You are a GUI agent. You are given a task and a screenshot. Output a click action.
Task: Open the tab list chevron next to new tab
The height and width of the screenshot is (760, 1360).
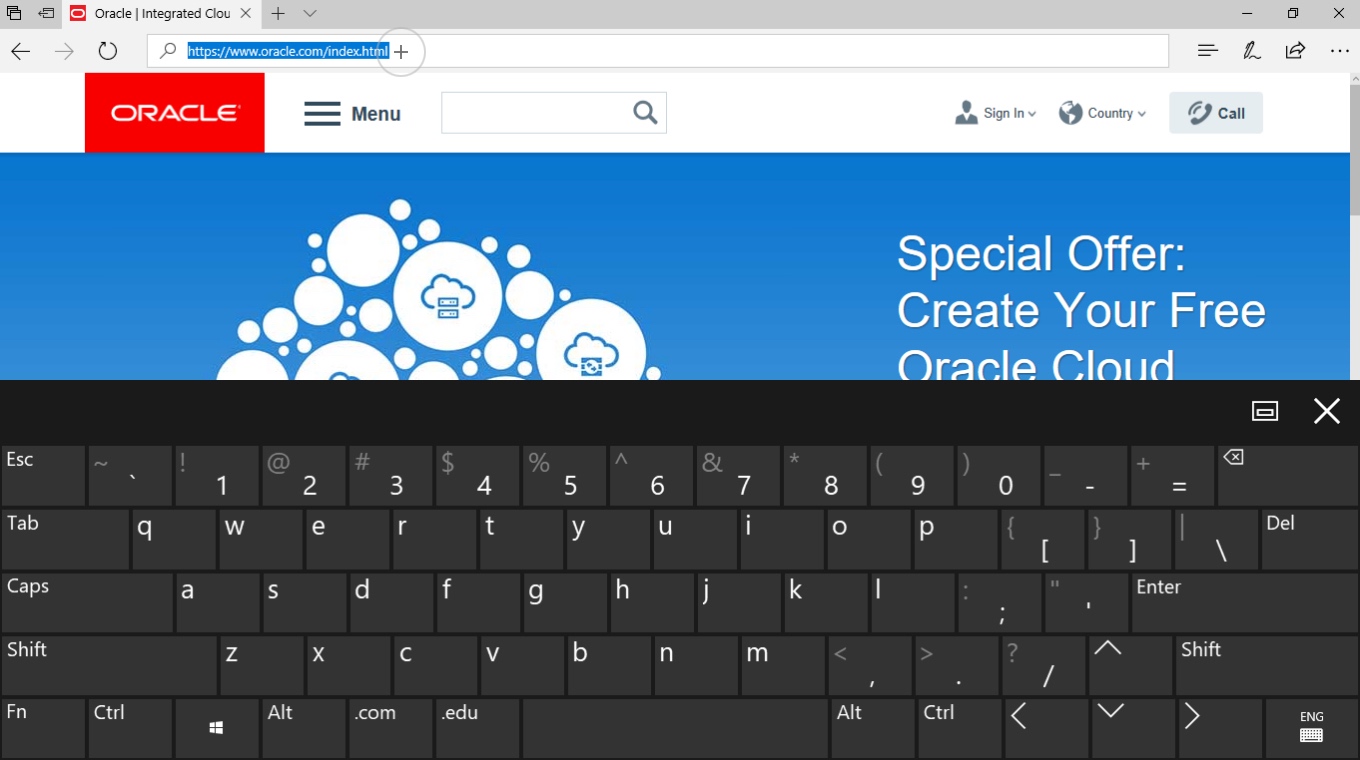click(310, 14)
